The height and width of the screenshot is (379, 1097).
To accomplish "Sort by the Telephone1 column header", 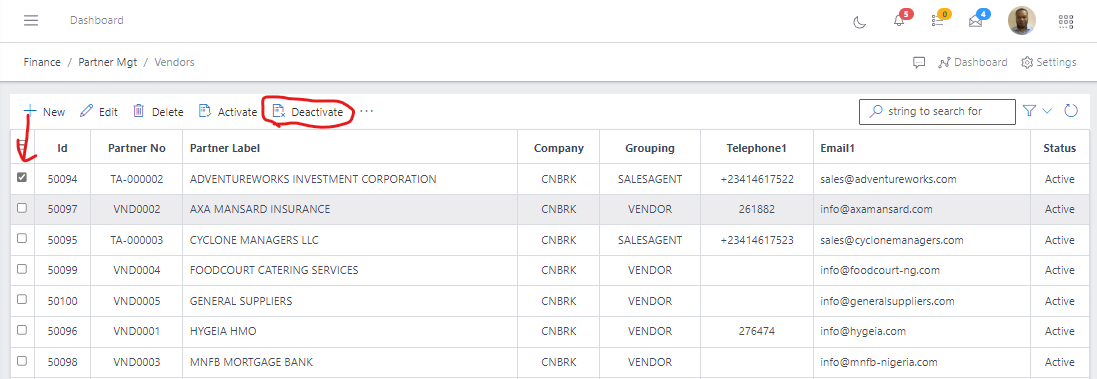I will (x=756, y=148).
